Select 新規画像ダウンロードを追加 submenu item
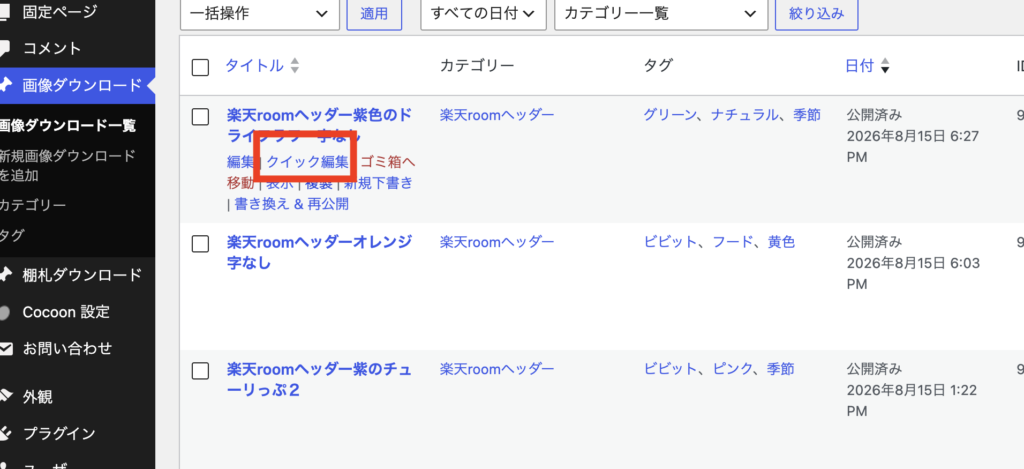The height and width of the screenshot is (469, 1024). pos(68,165)
